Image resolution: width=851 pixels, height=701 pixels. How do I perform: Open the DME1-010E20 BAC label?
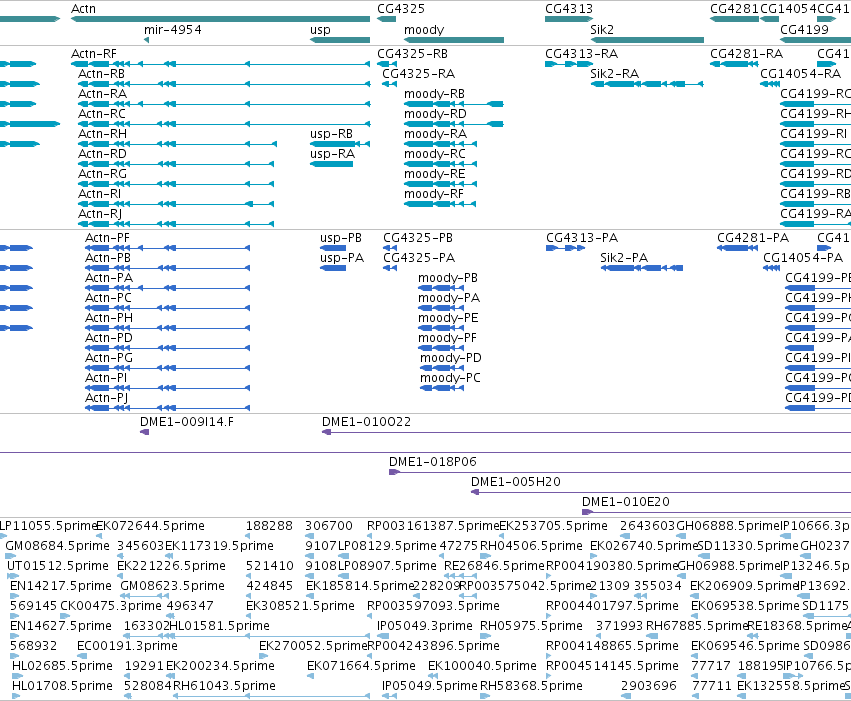(625, 502)
